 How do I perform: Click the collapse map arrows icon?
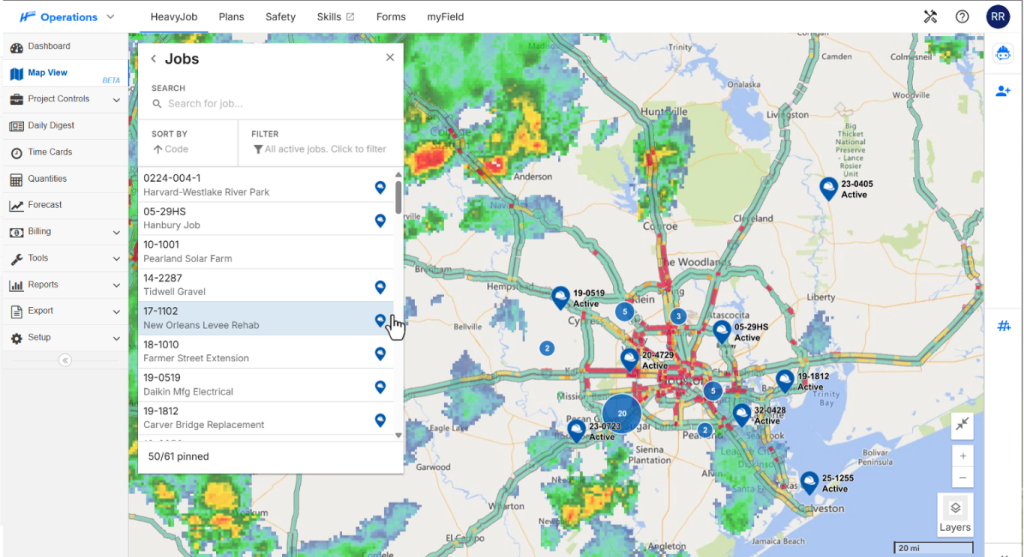point(961,425)
